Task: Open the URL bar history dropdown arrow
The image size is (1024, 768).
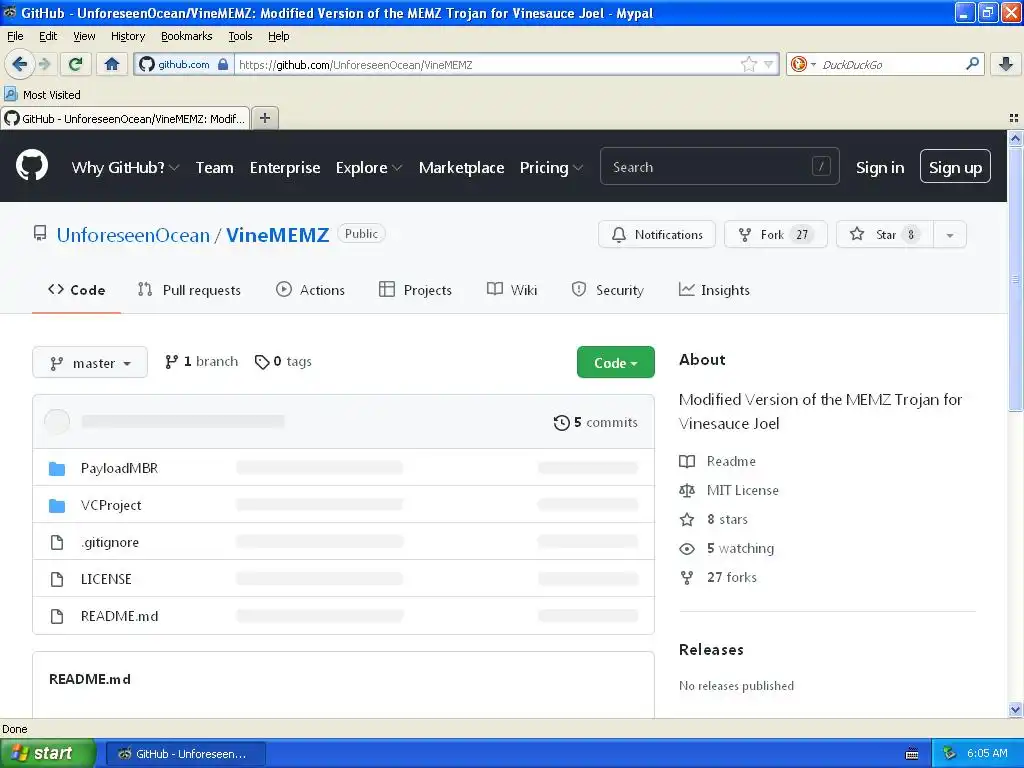Action: pyautogui.click(x=769, y=64)
